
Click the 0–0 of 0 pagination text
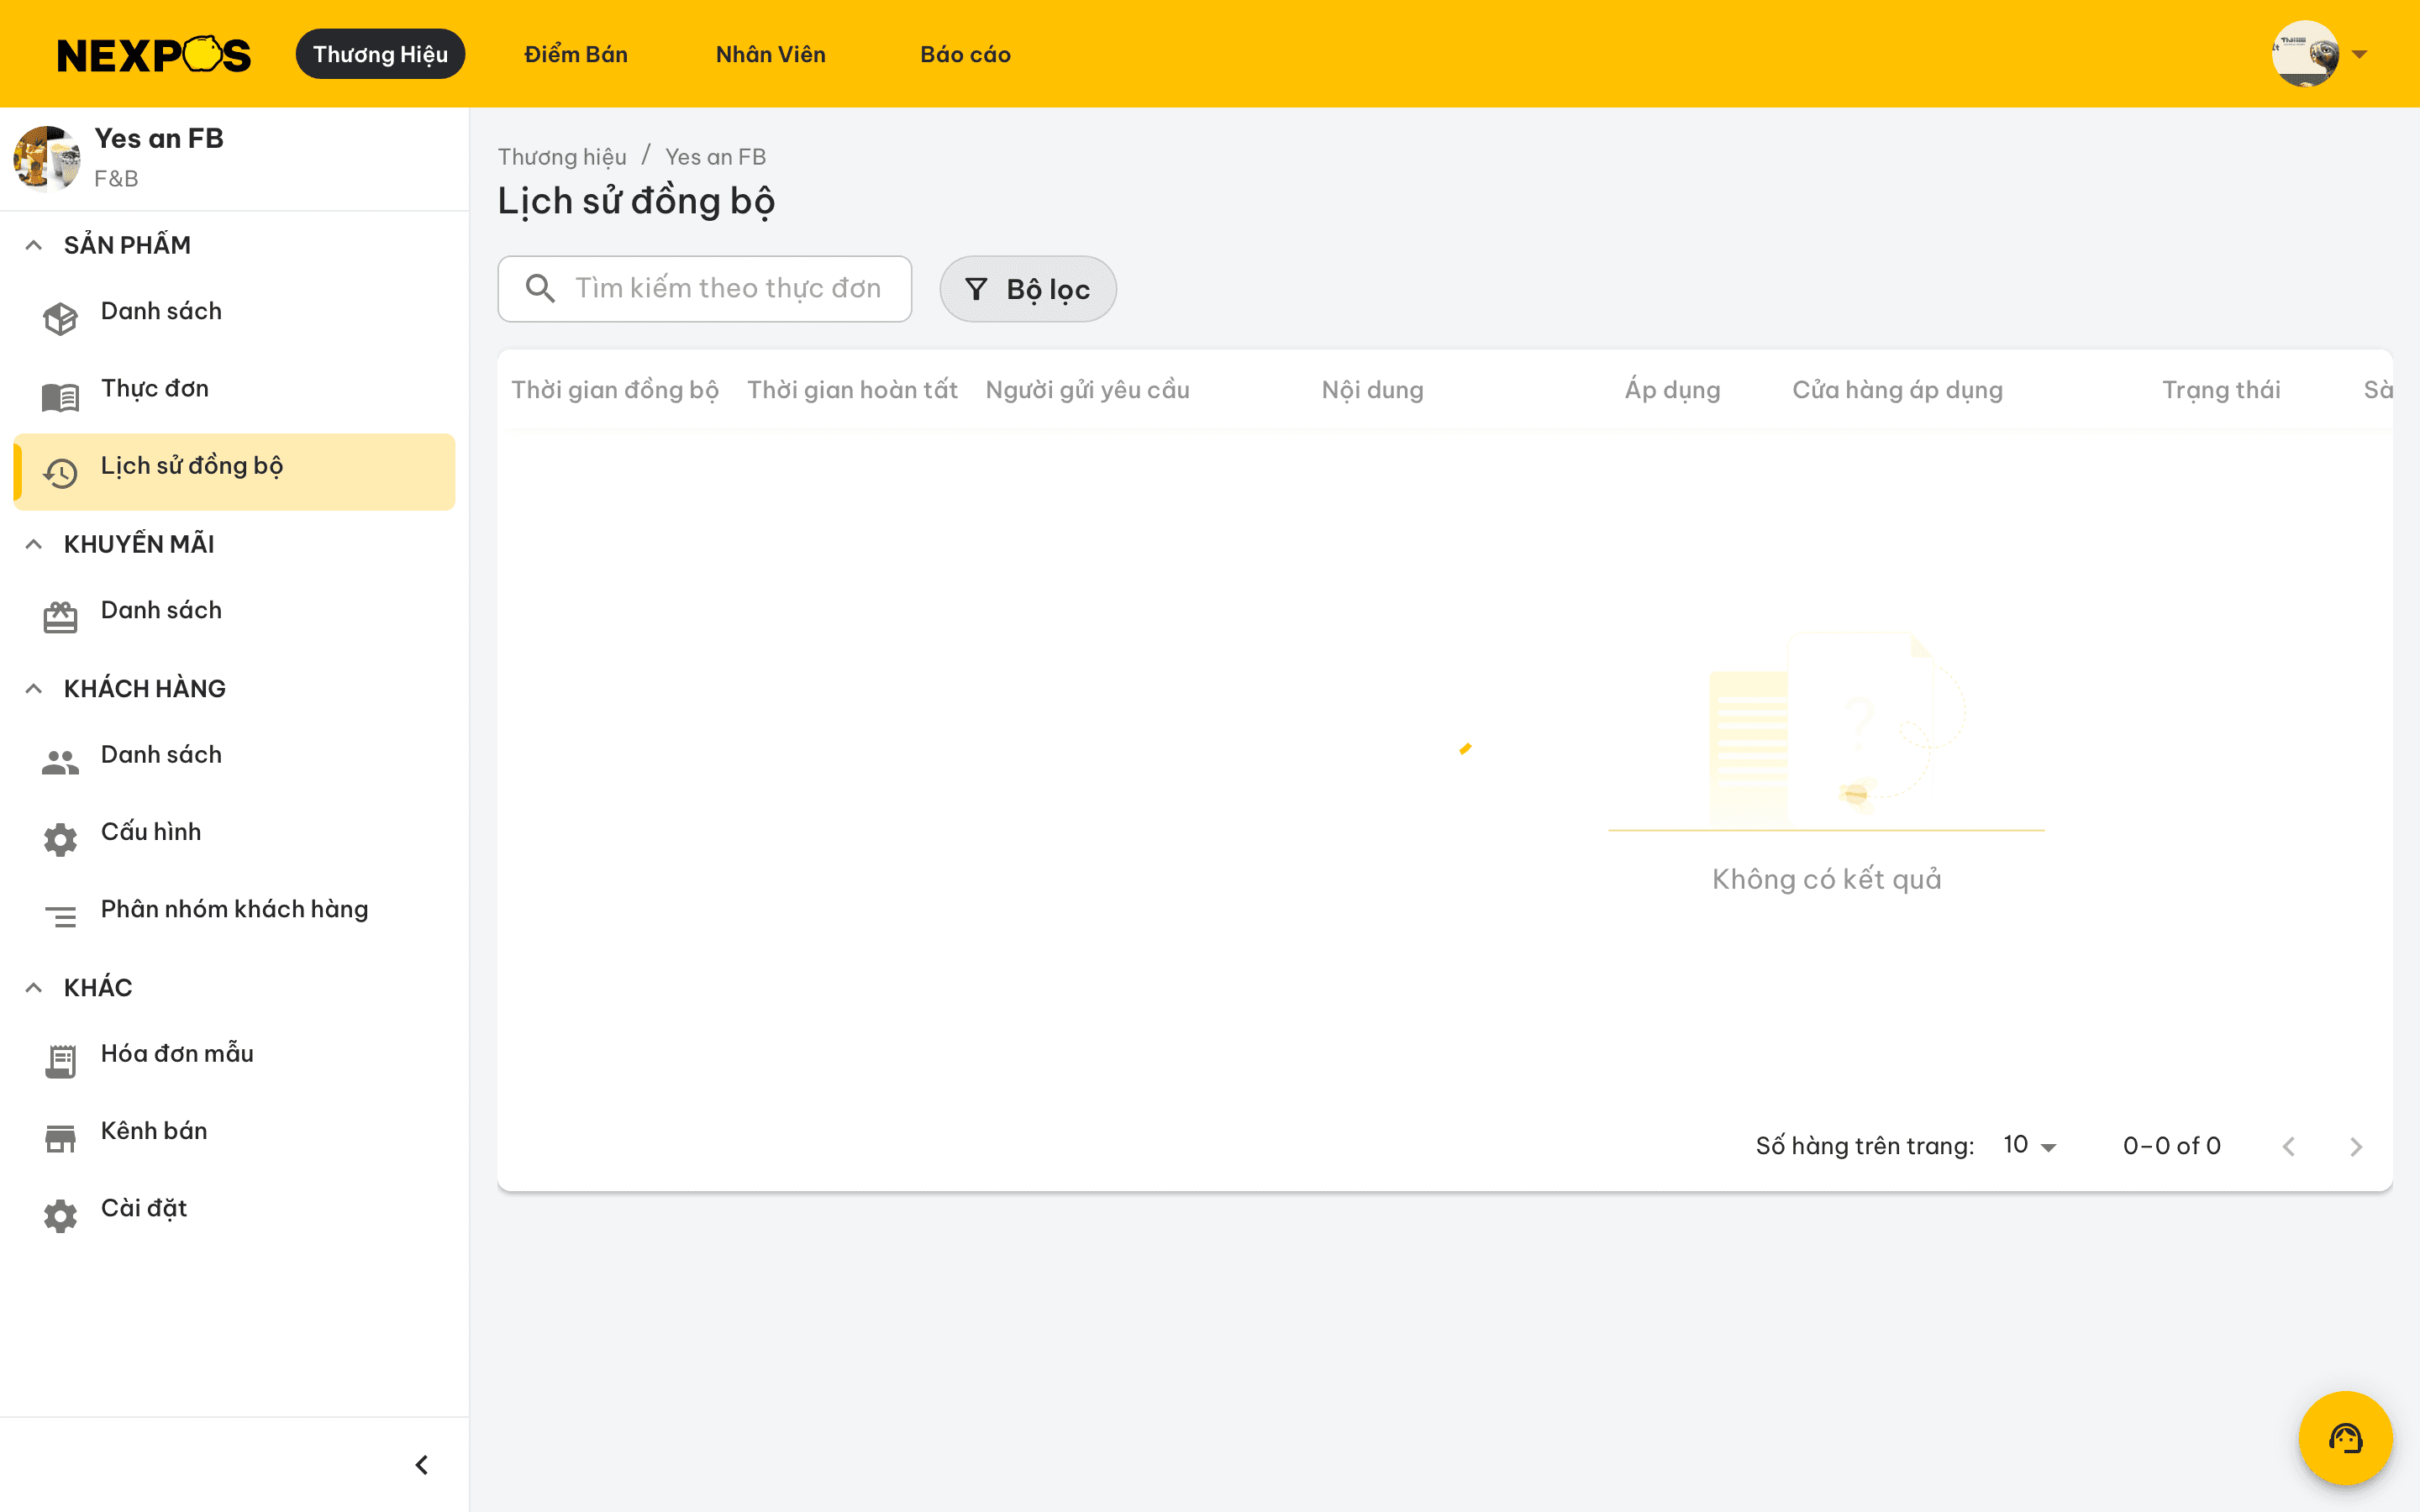(x=2171, y=1146)
